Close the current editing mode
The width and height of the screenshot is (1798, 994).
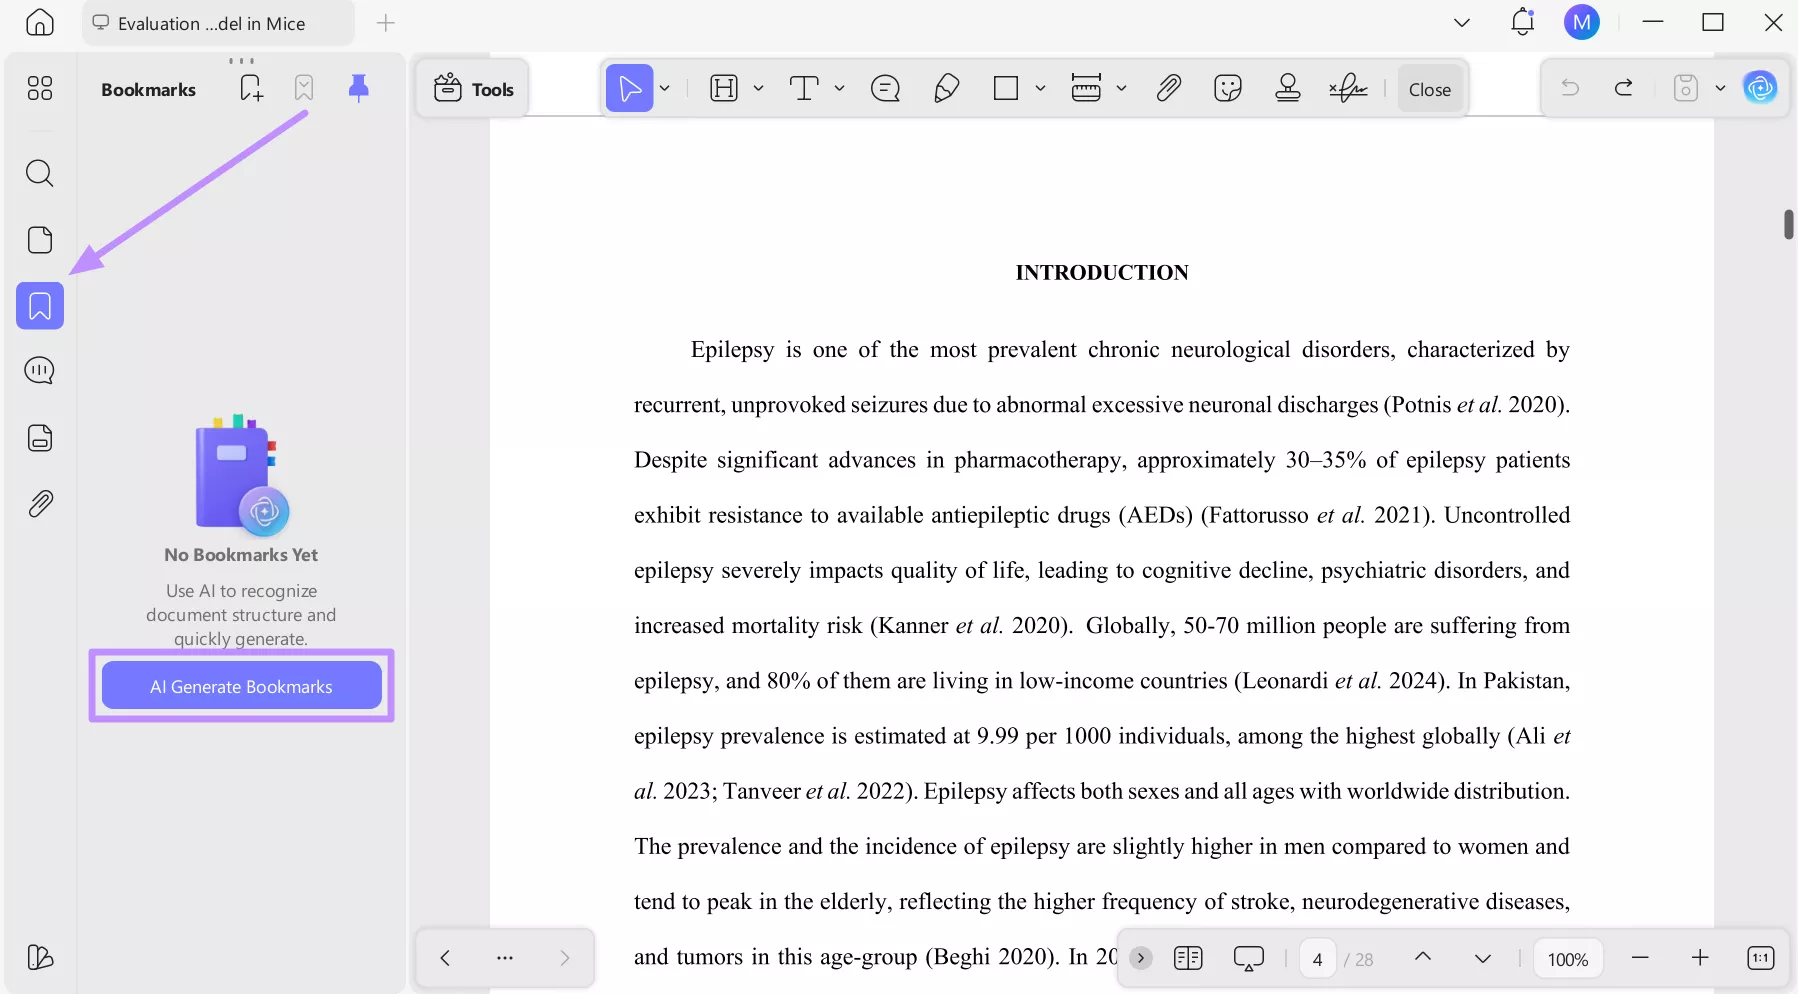[x=1429, y=88]
